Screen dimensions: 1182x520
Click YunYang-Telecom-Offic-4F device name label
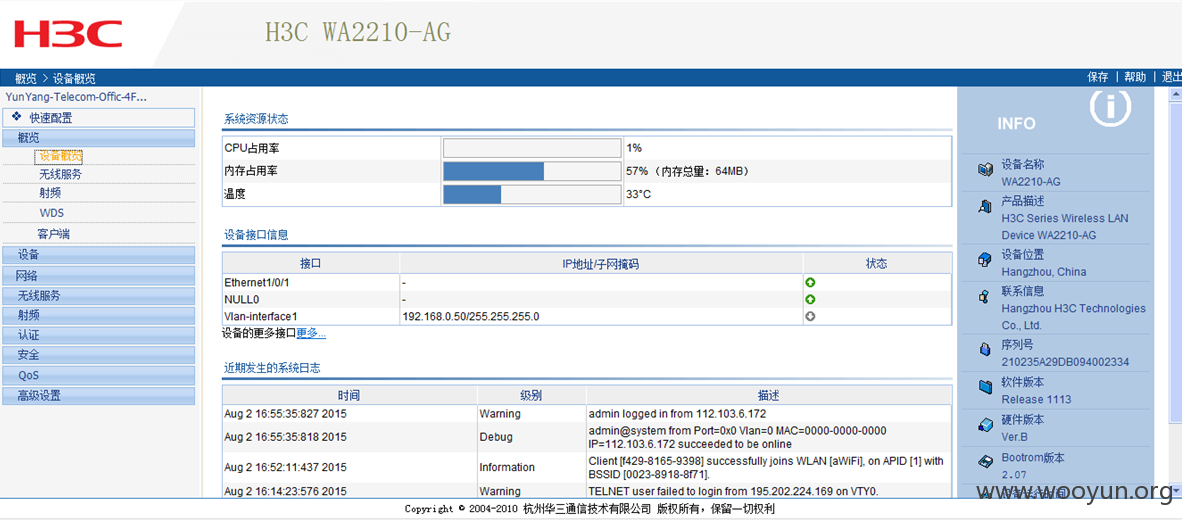(76, 97)
